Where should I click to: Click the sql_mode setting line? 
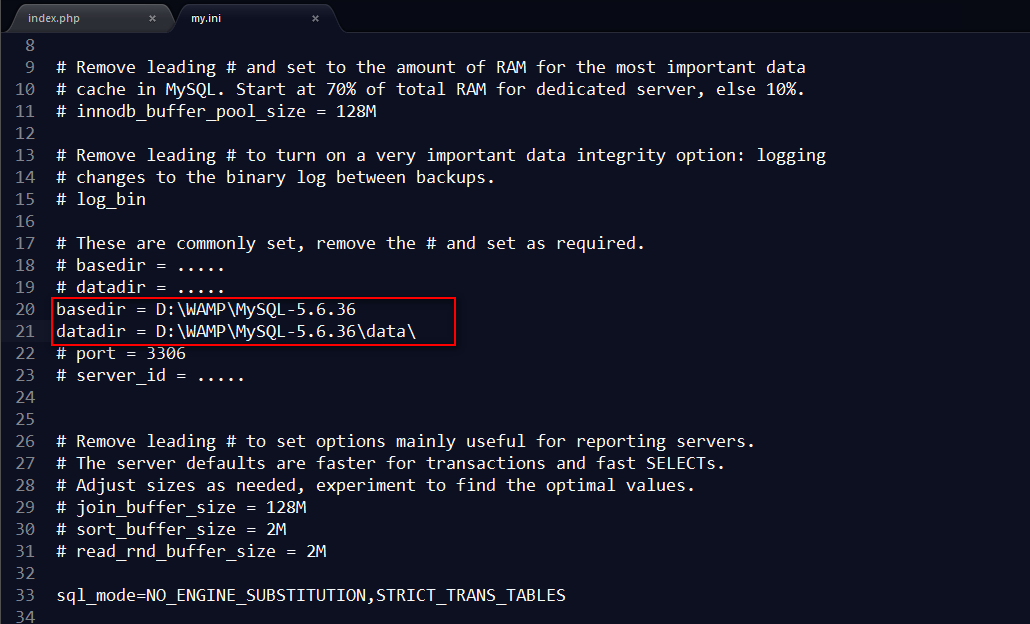coord(311,595)
